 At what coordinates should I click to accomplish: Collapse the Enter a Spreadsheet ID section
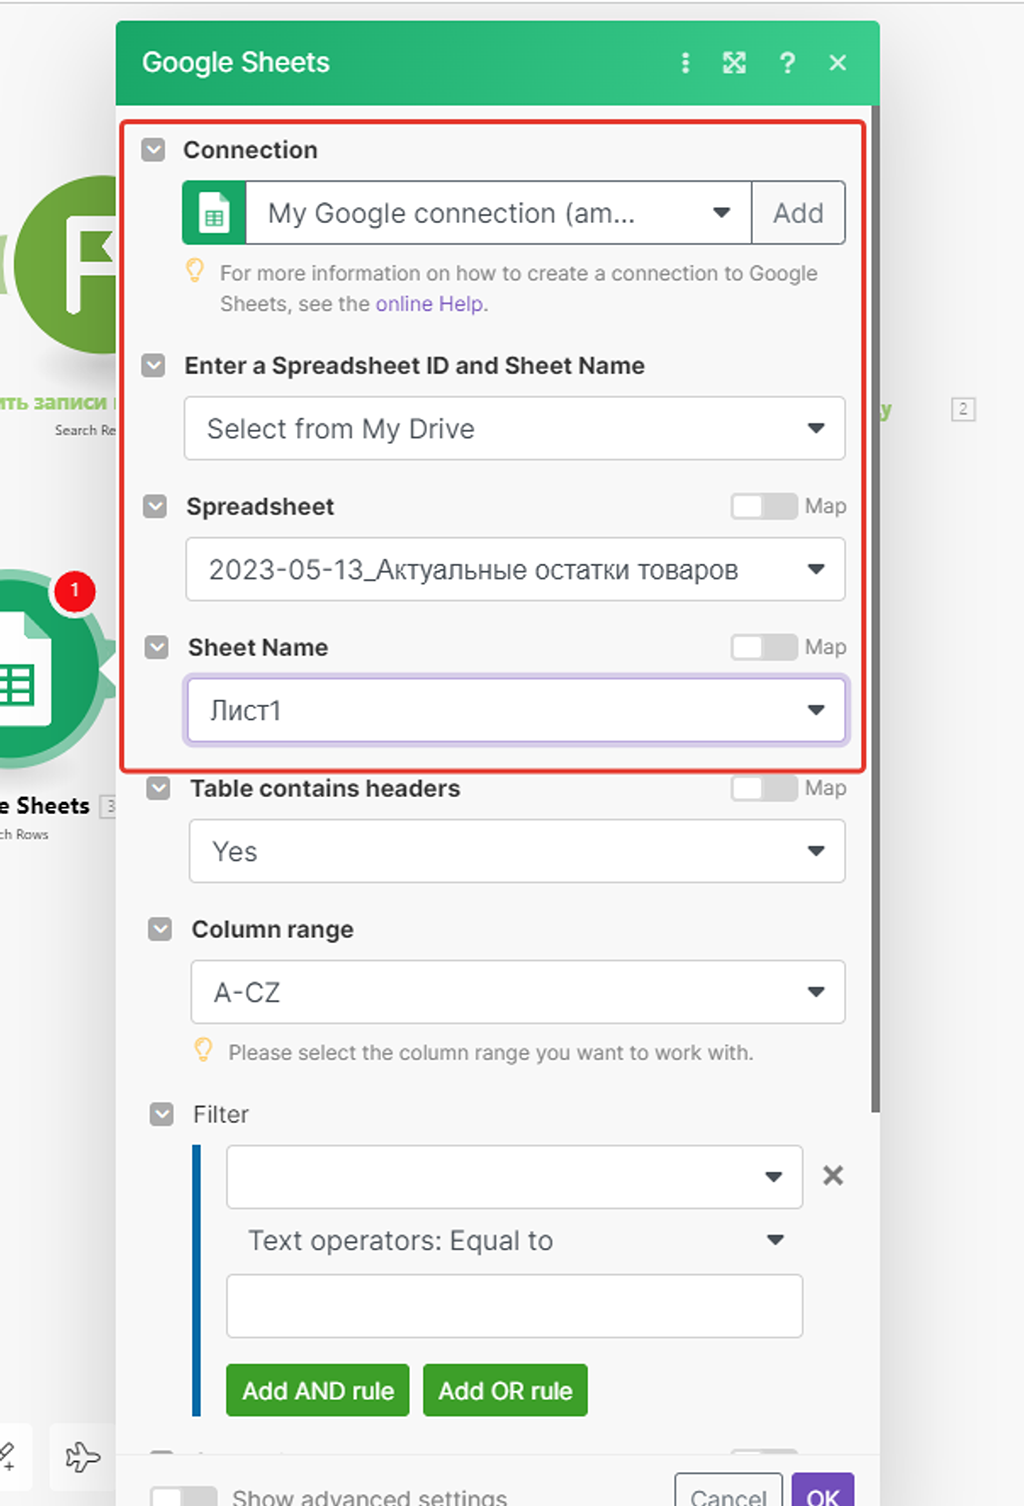point(154,366)
